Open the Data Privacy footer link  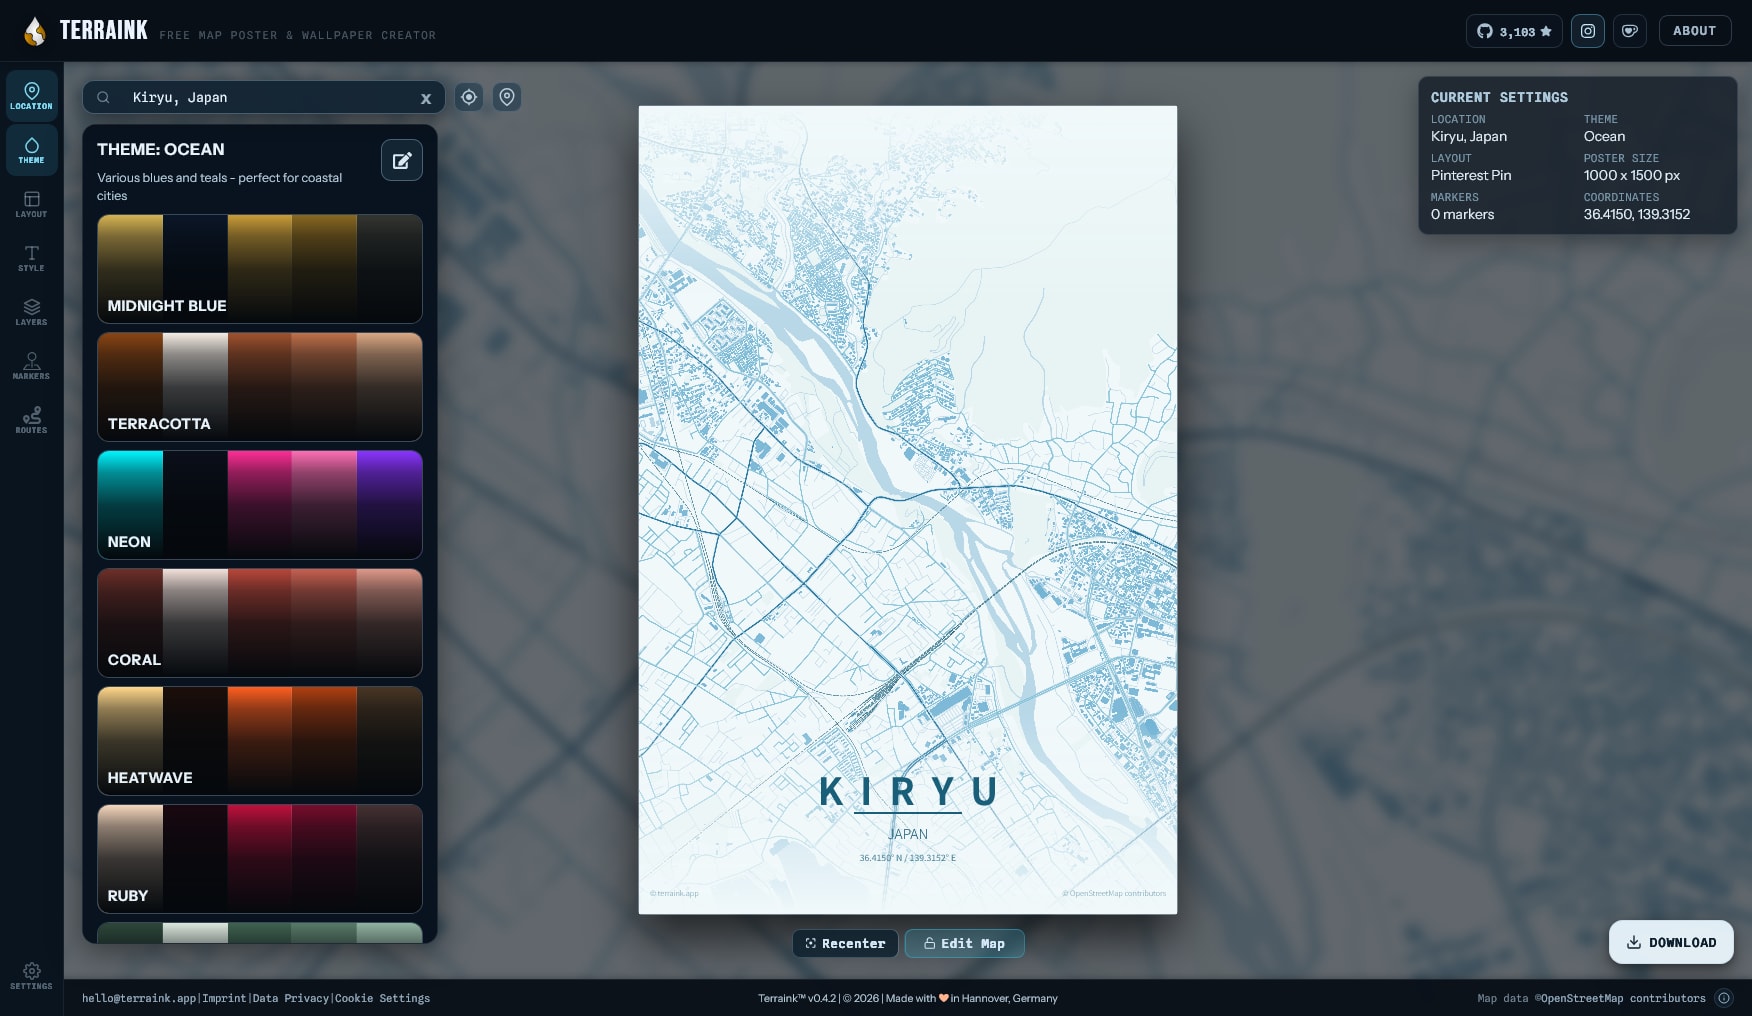[x=291, y=998]
